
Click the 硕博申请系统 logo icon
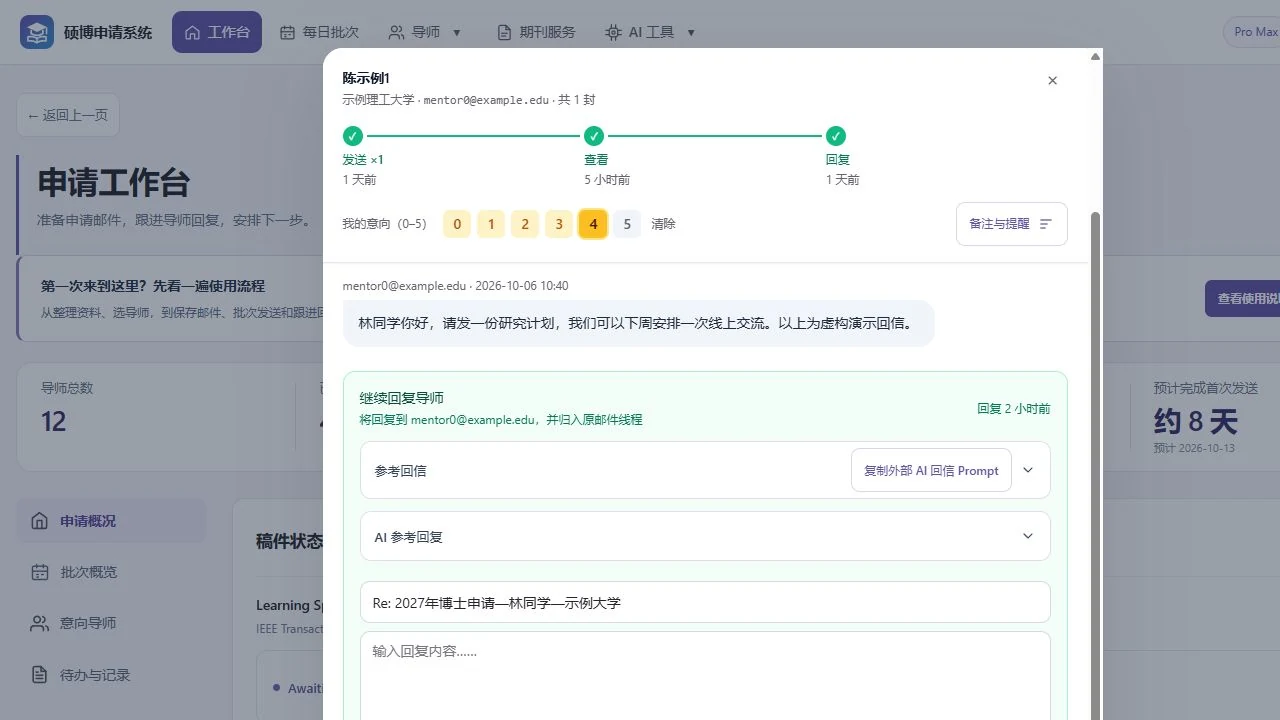(37, 32)
